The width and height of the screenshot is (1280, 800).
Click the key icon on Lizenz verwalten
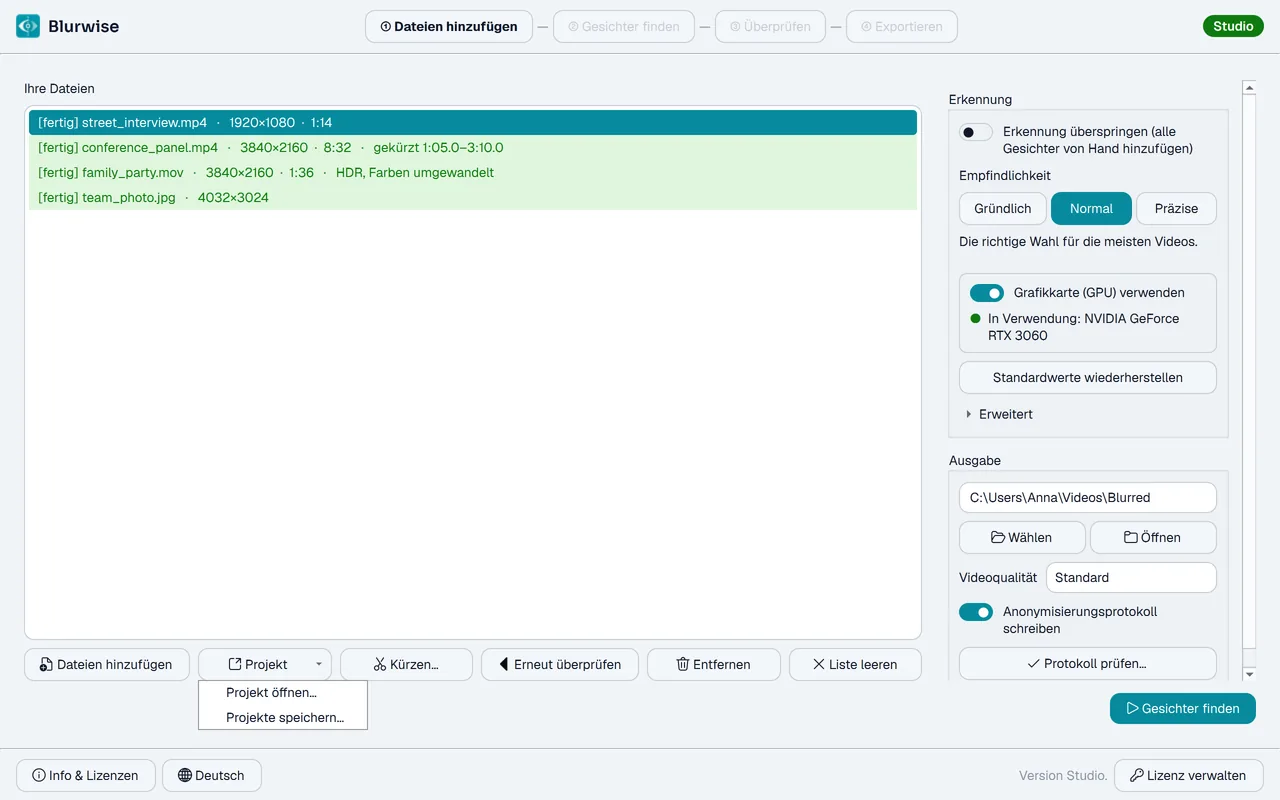(1136, 775)
